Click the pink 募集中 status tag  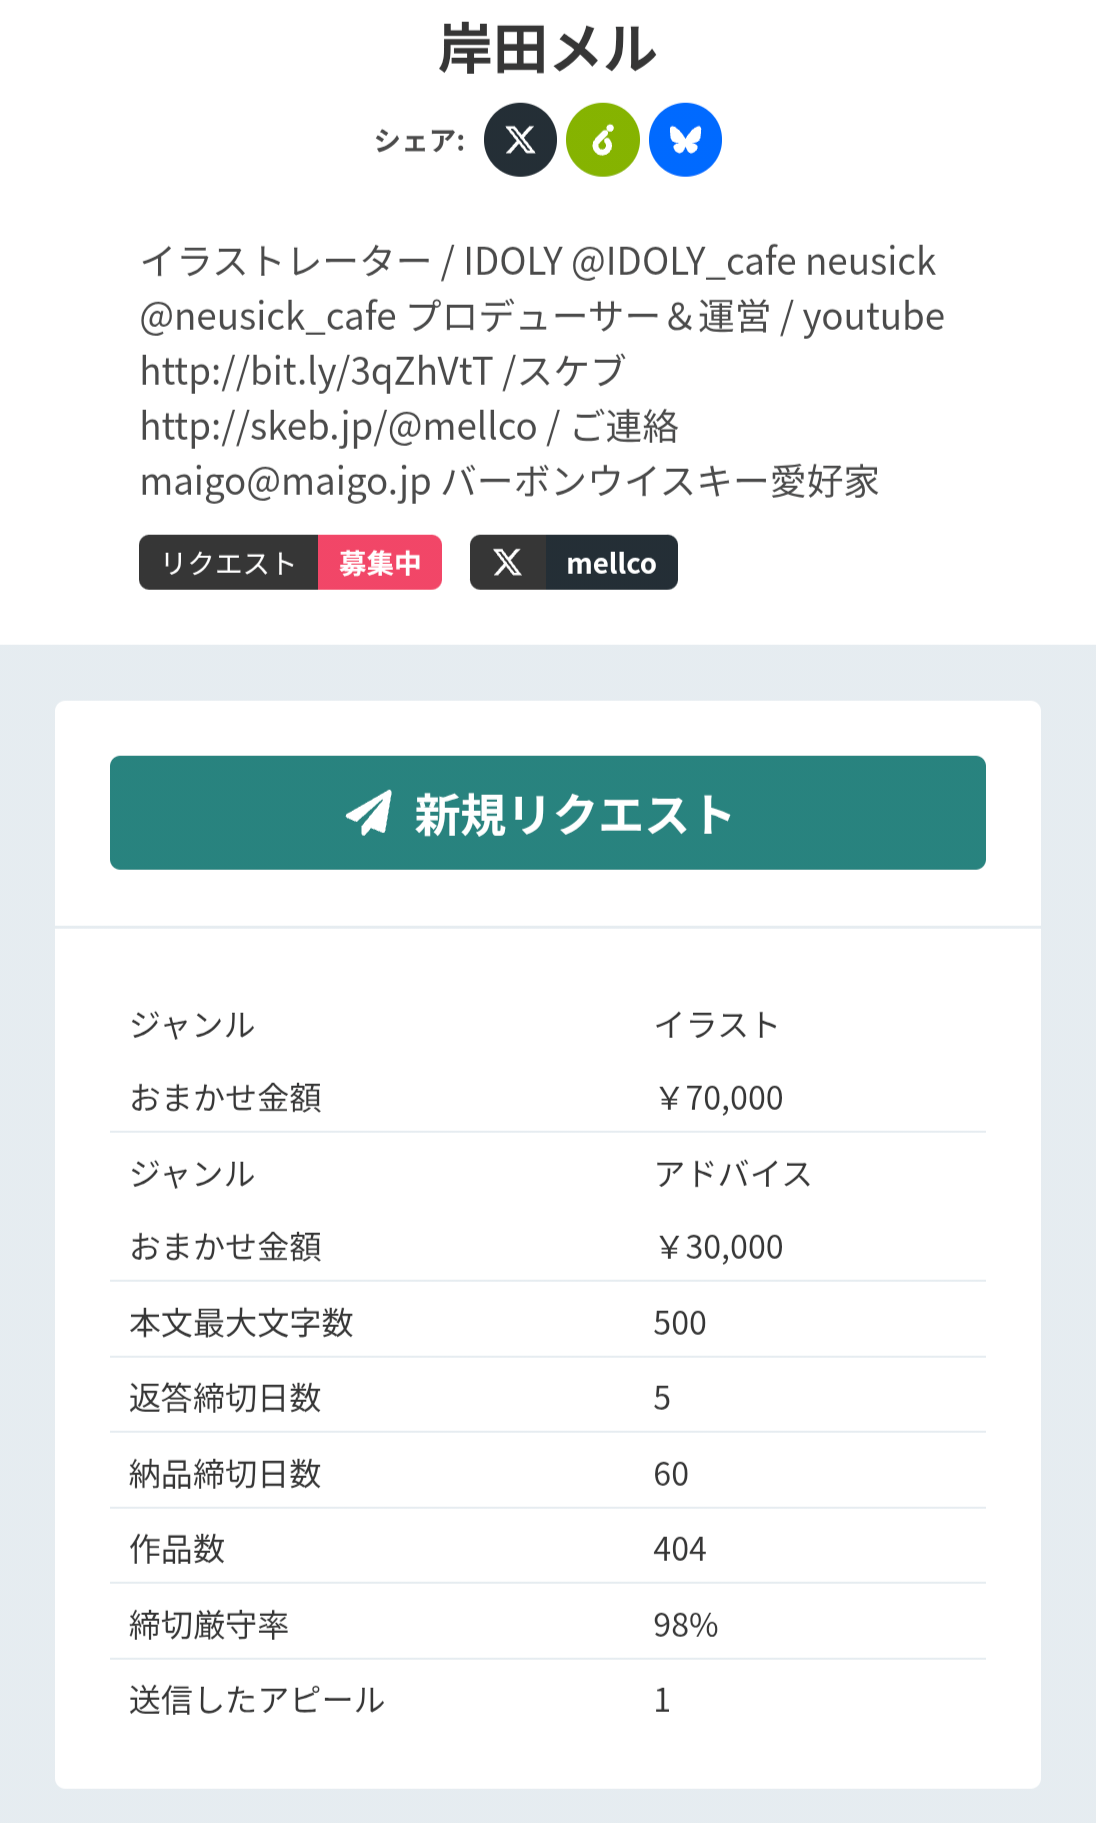click(x=380, y=563)
